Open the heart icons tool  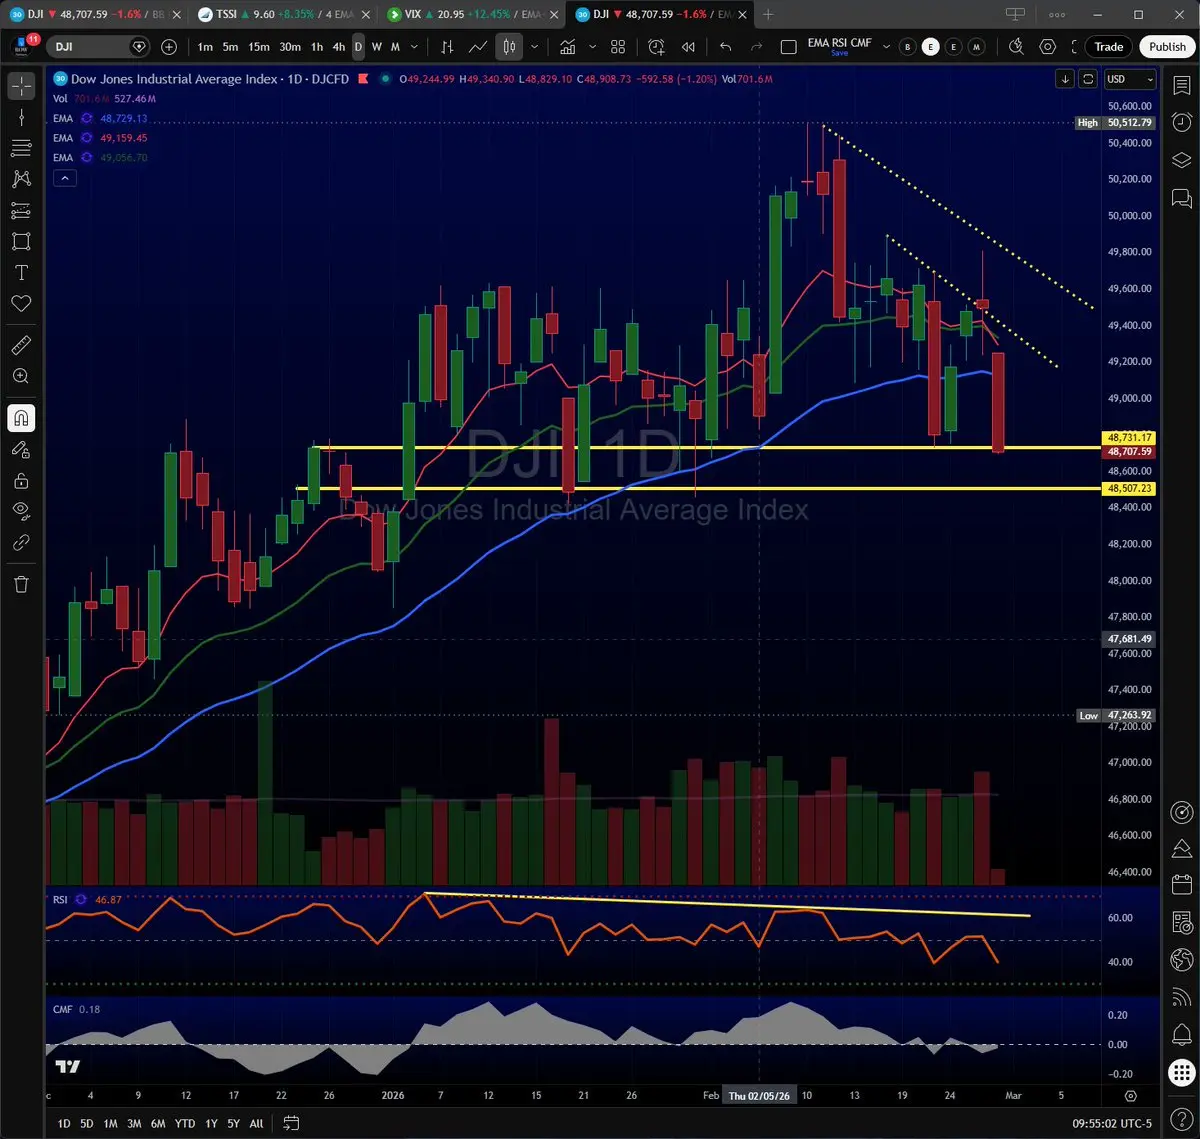click(21, 303)
